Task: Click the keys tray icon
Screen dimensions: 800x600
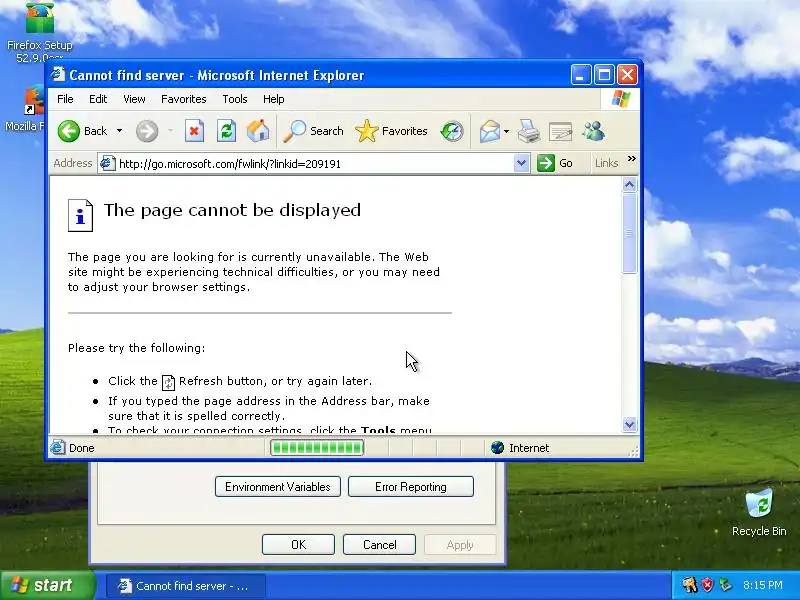Action: (690, 584)
